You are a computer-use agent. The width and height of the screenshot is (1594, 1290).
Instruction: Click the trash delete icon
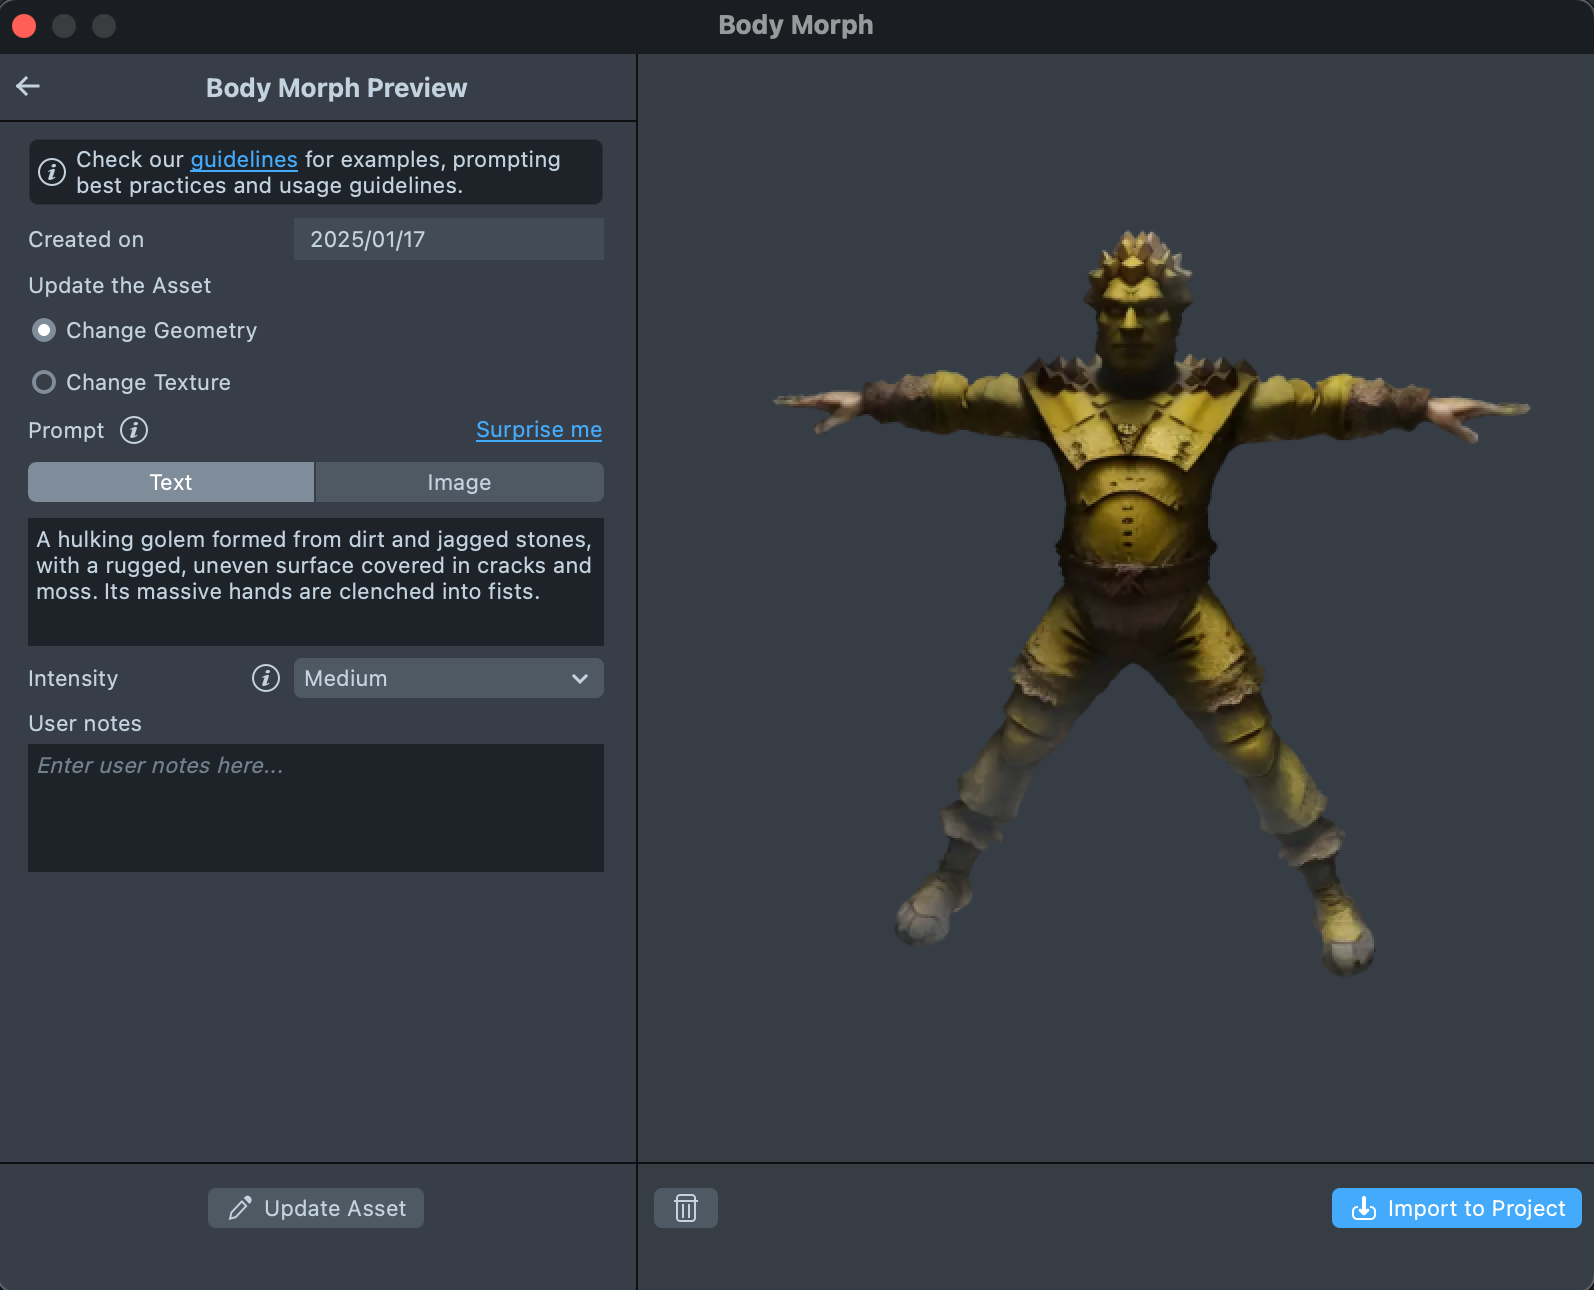[686, 1208]
